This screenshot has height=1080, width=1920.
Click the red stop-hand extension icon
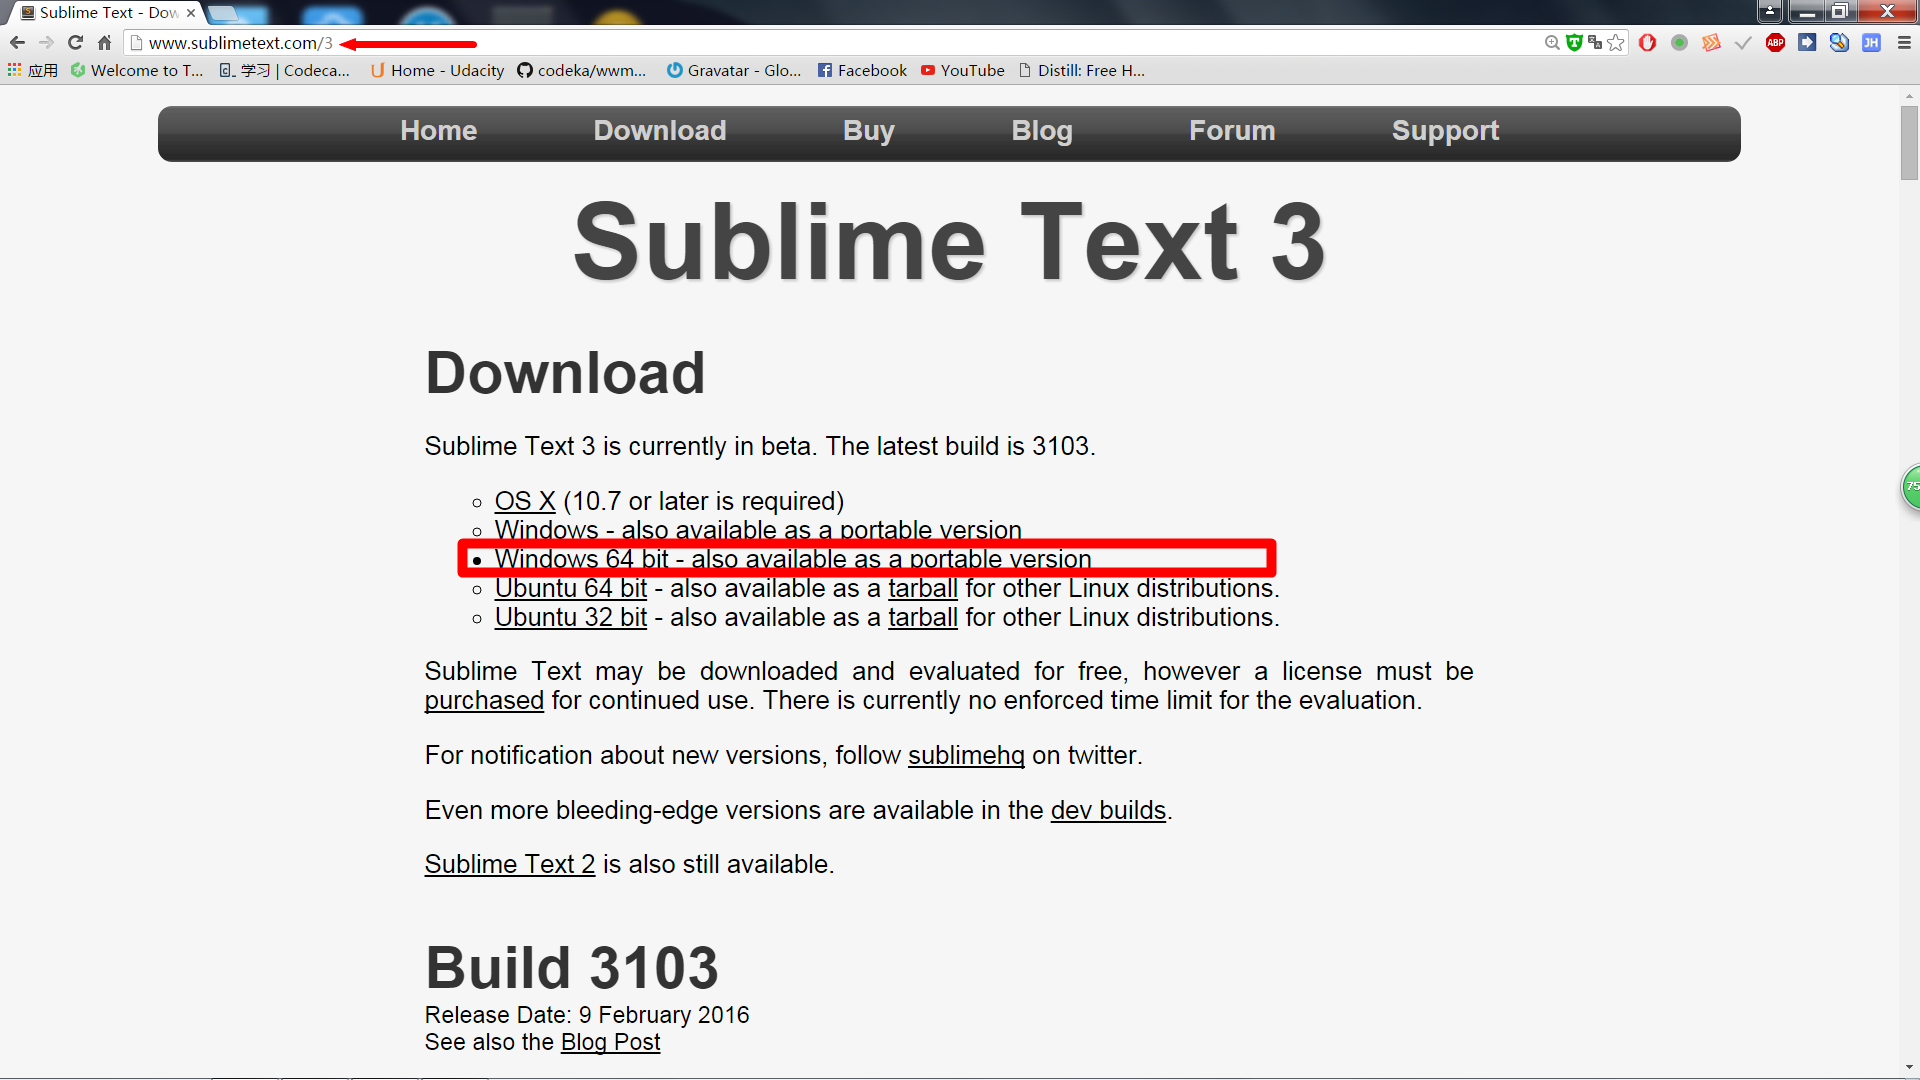(1648, 43)
